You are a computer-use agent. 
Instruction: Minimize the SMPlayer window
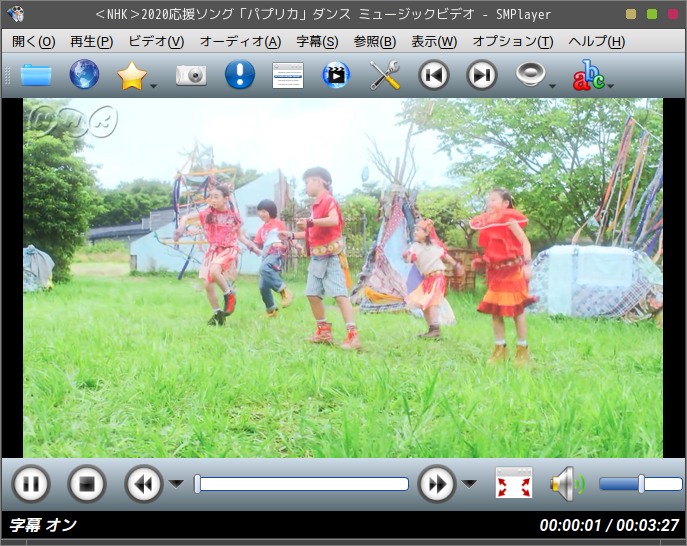(x=631, y=14)
